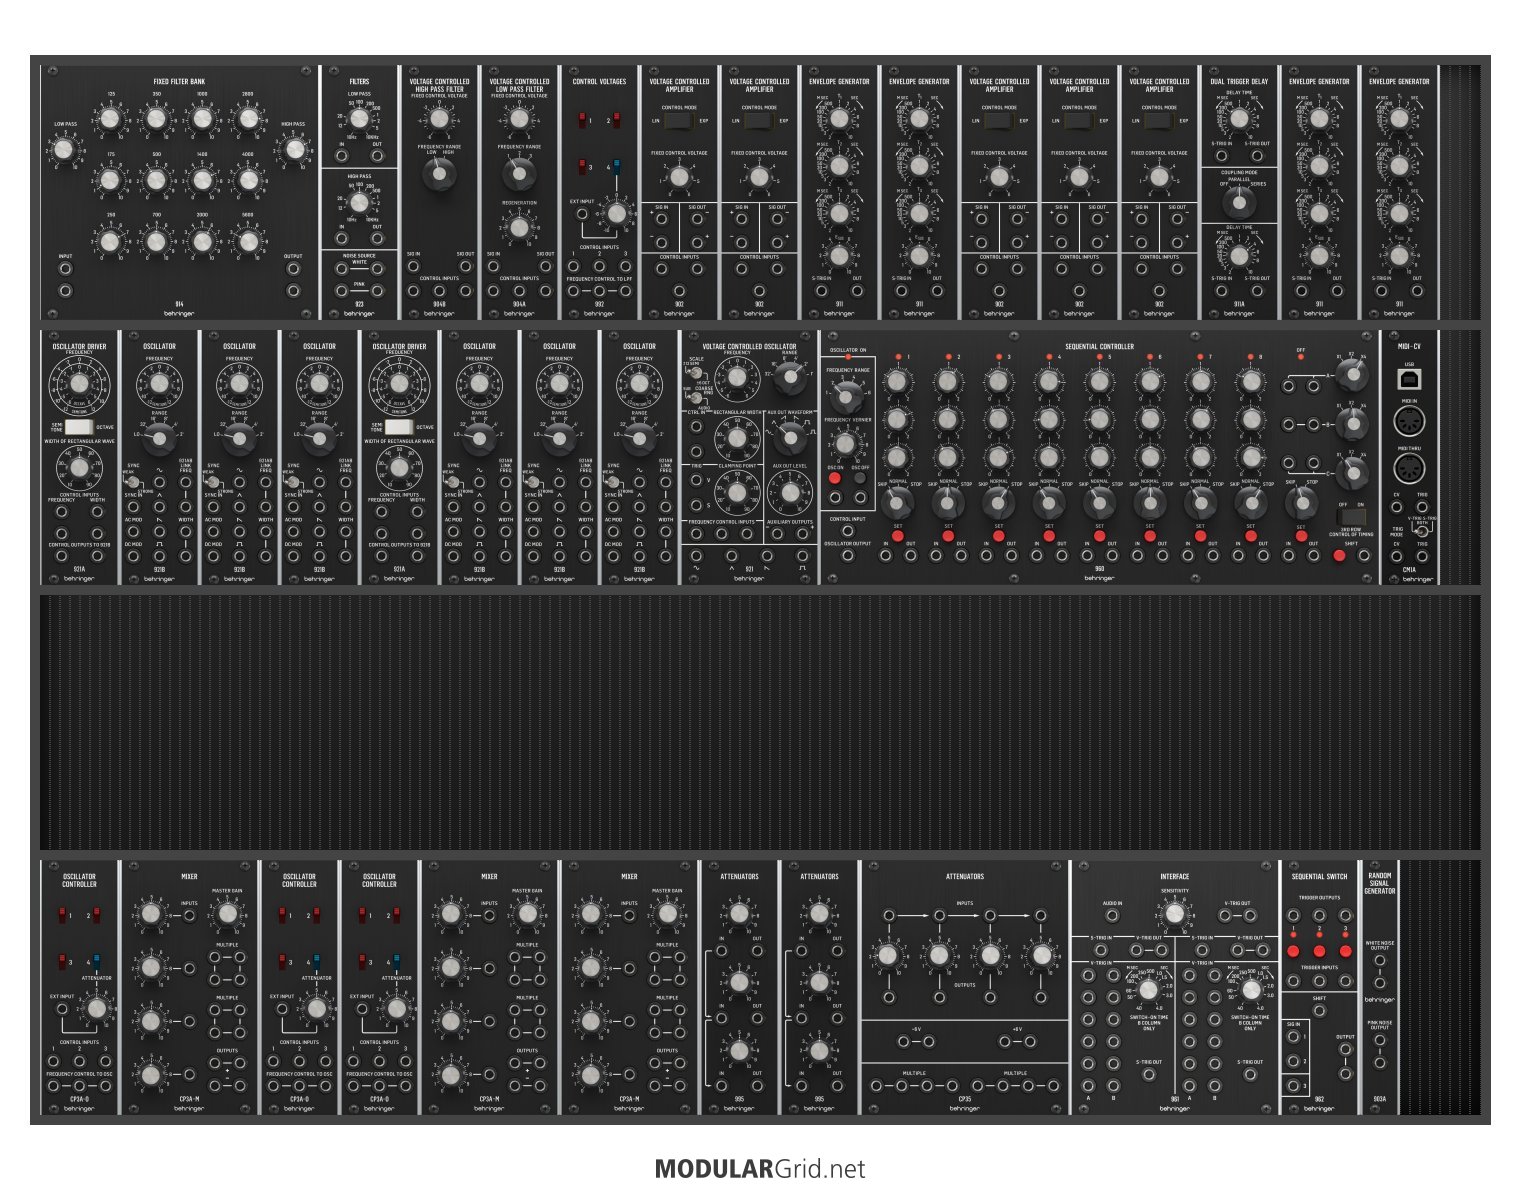Click the LOW PASS knob on Fixed Filter Bank
Image resolution: width=1521 pixels, height=1190 pixels.
click(65, 151)
